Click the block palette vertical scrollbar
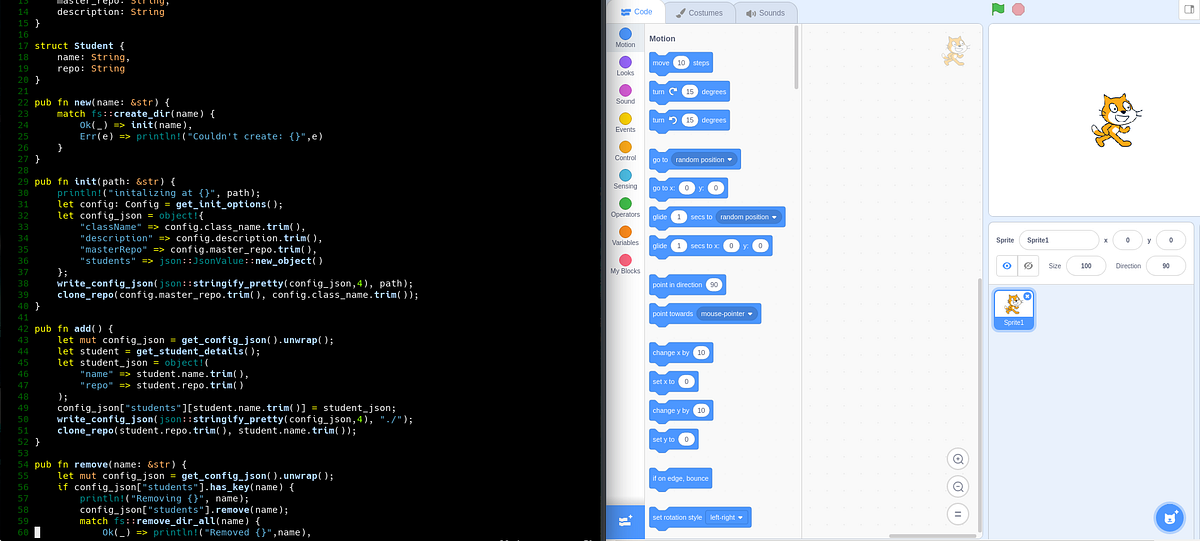This screenshot has width=1200, height=541. [x=796, y=58]
